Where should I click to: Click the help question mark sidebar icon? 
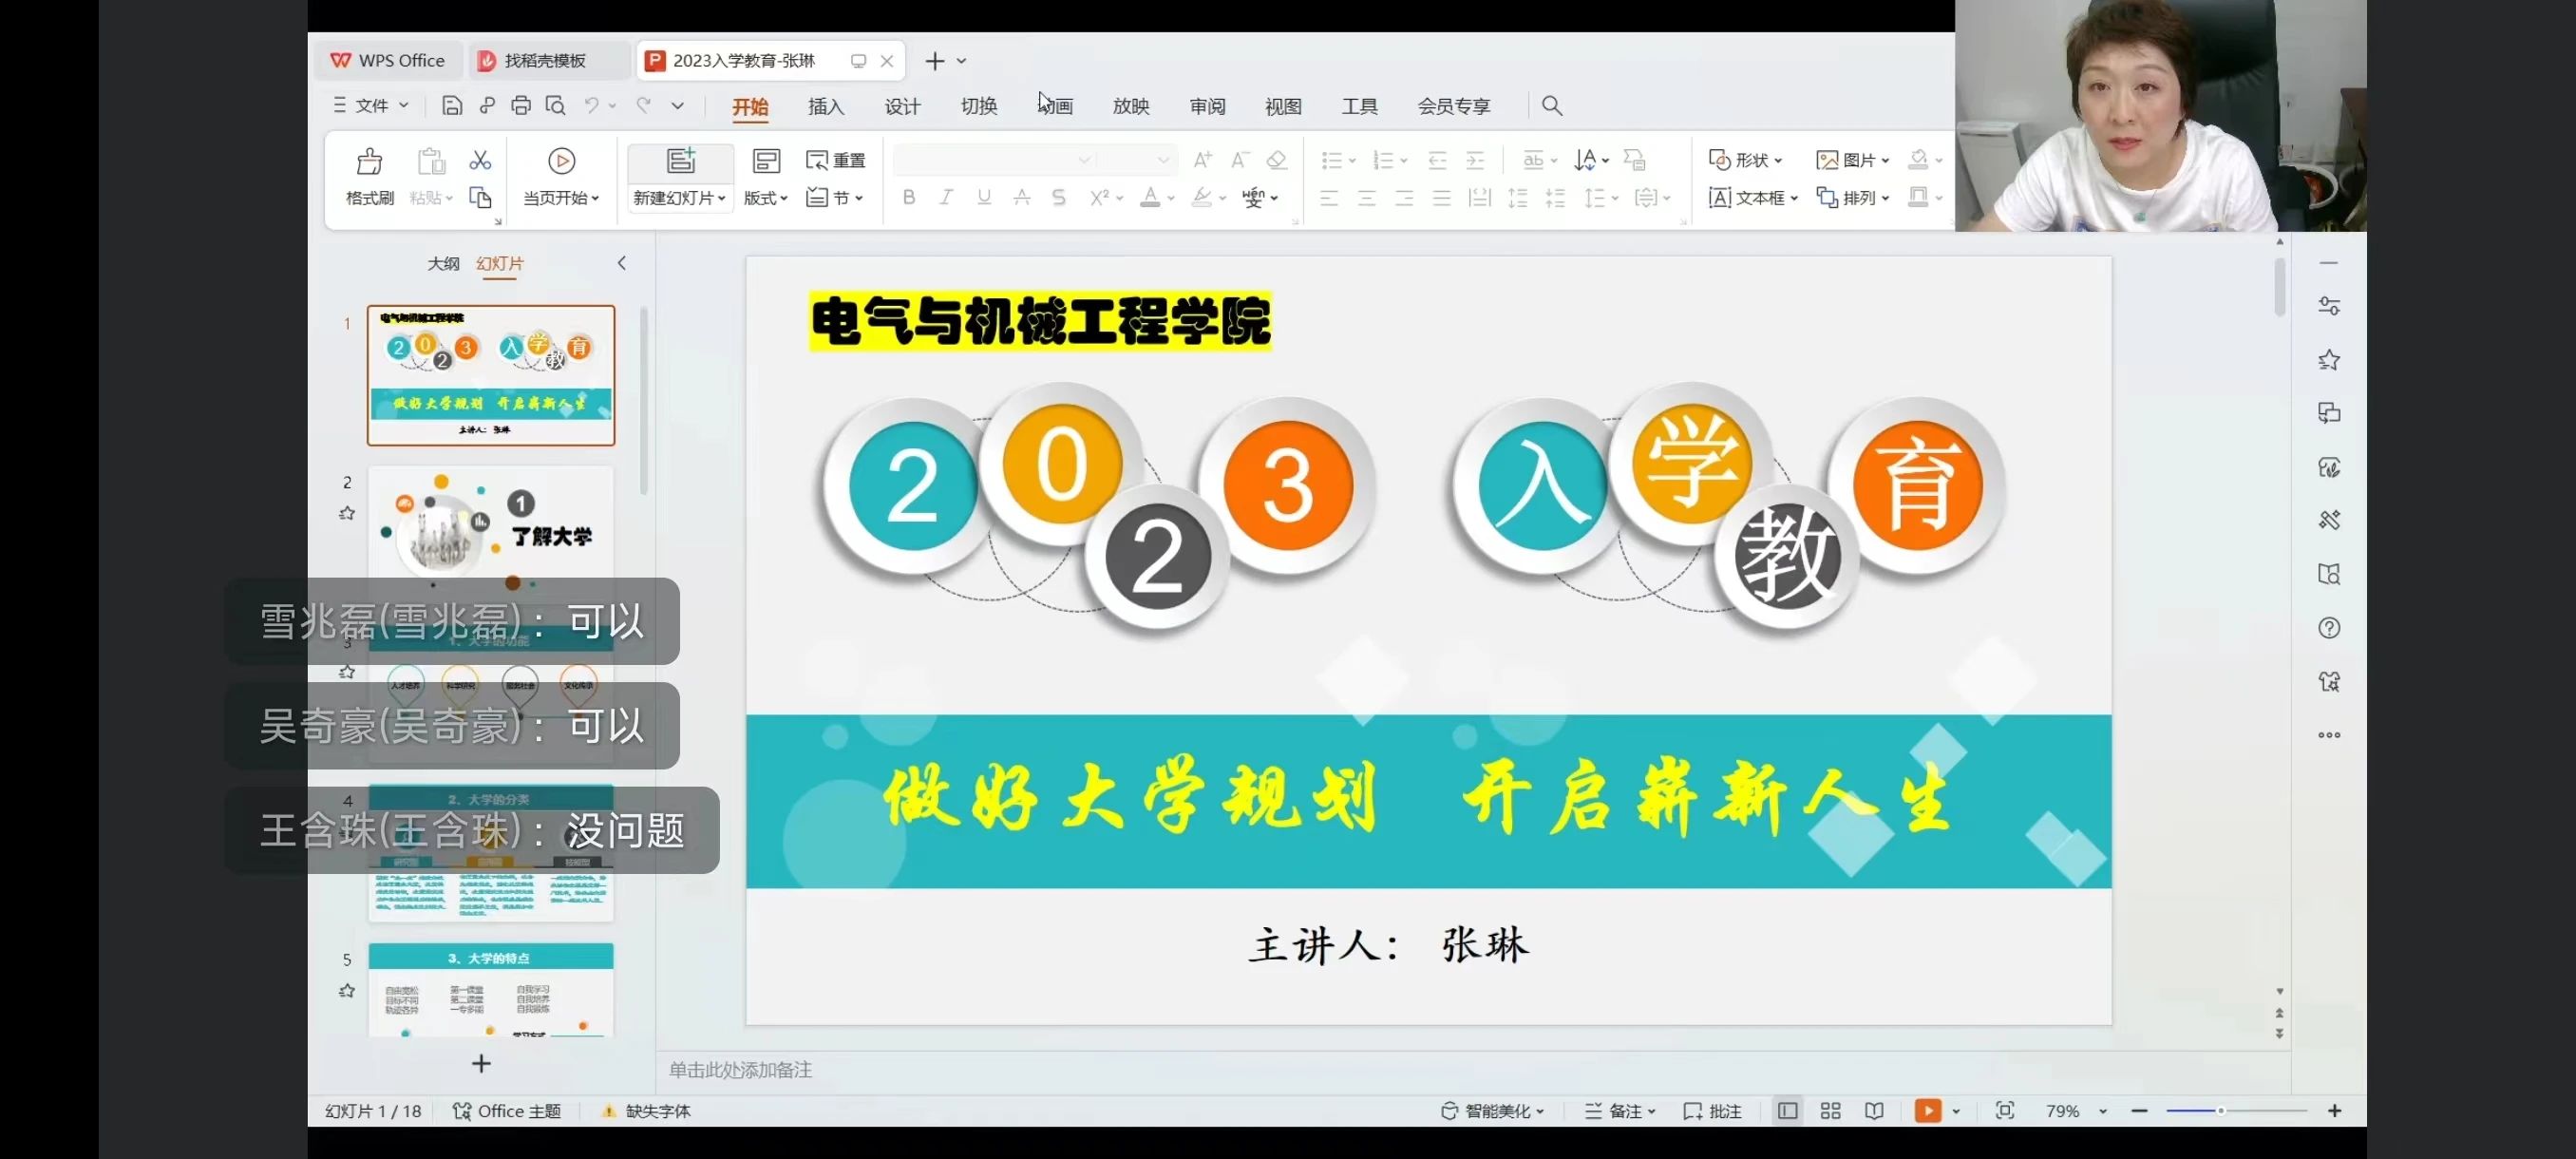coord(2328,628)
